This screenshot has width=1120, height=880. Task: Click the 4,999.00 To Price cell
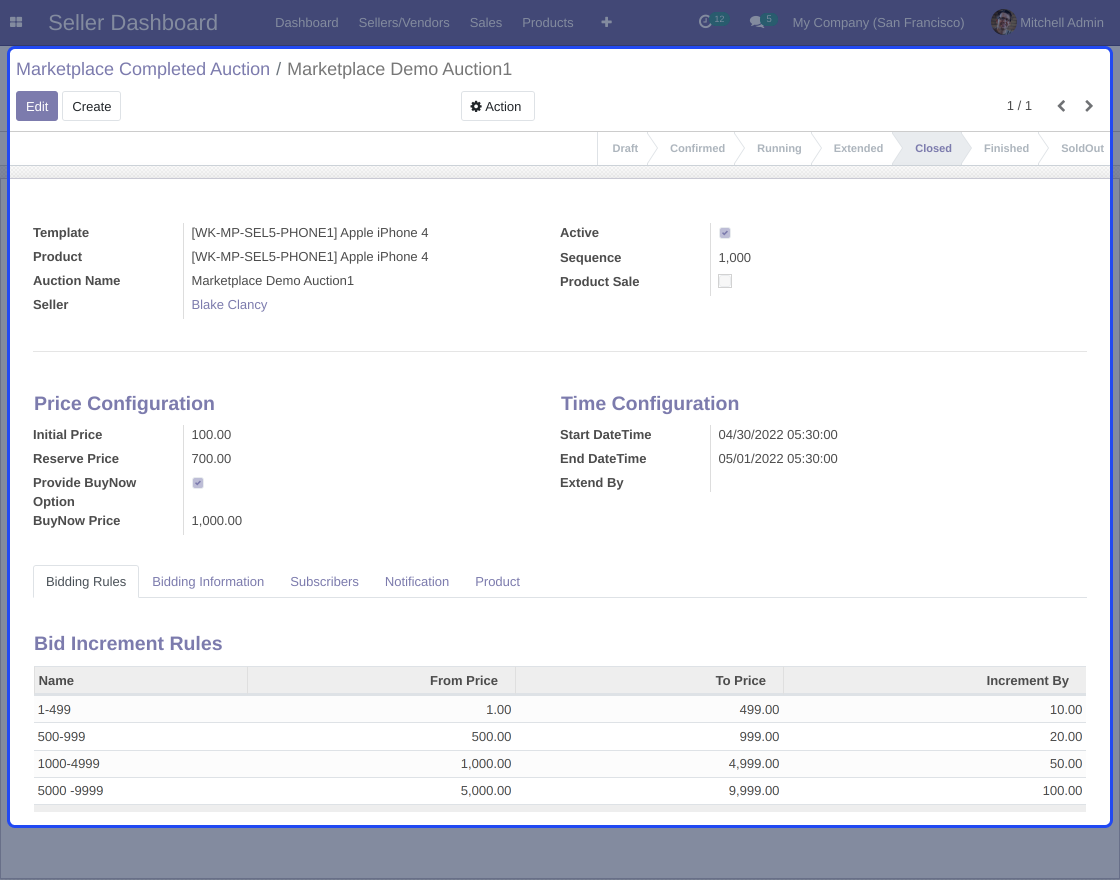tap(754, 764)
